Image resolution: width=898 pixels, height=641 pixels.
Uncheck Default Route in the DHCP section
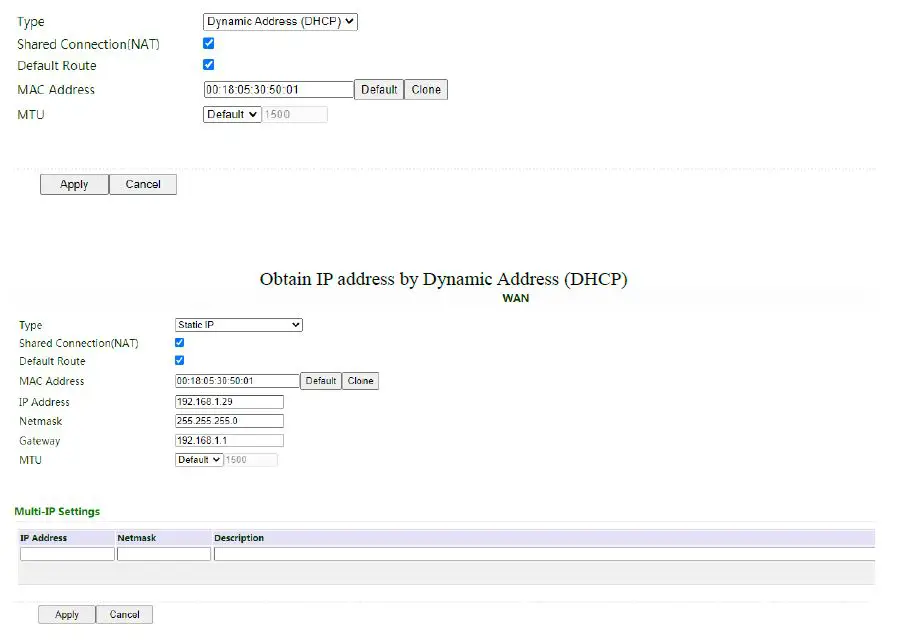click(x=208, y=64)
